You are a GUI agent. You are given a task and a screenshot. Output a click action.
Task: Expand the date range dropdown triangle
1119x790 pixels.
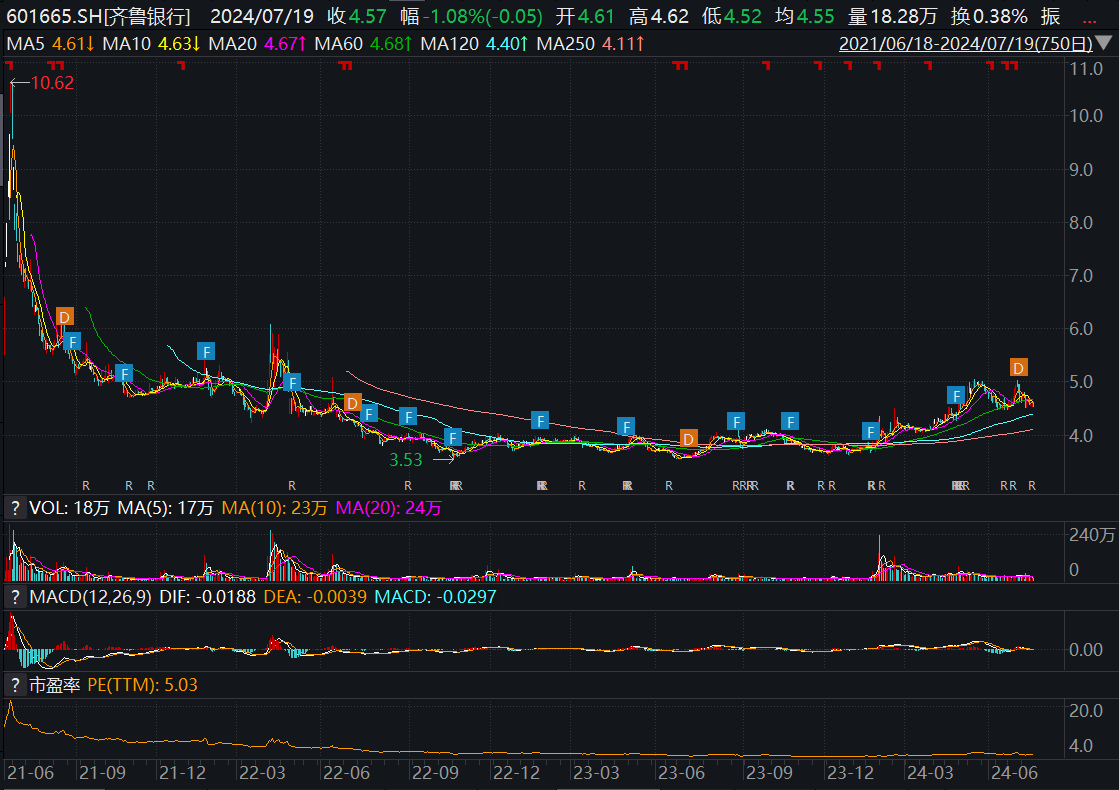[1103, 44]
